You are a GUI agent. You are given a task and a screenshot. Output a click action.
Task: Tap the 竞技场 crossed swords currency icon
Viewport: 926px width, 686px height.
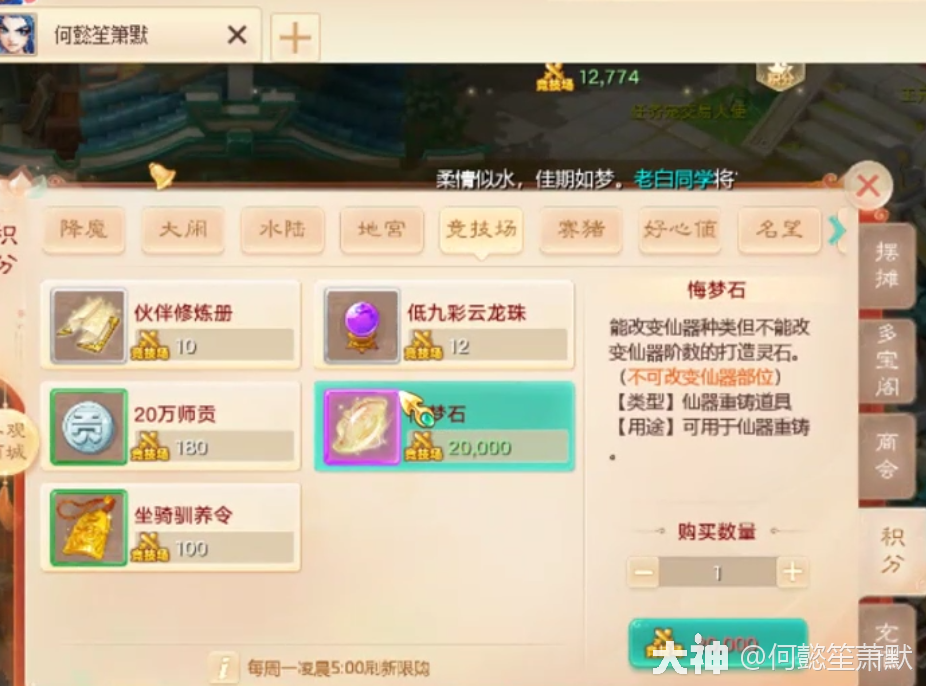tap(554, 77)
